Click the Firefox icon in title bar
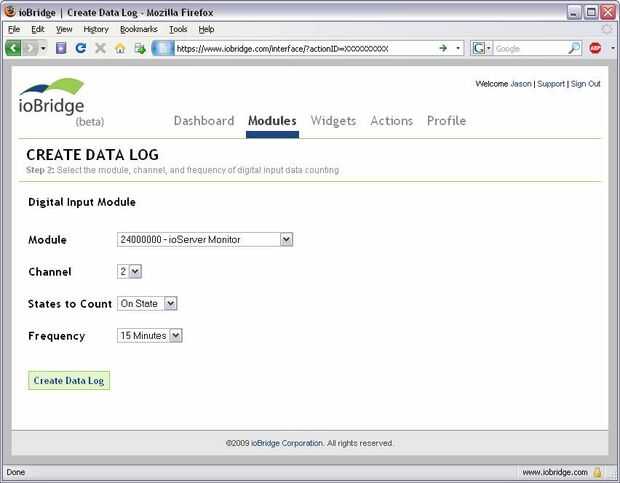This screenshot has width=620, height=483. pyautogui.click(x=10, y=11)
